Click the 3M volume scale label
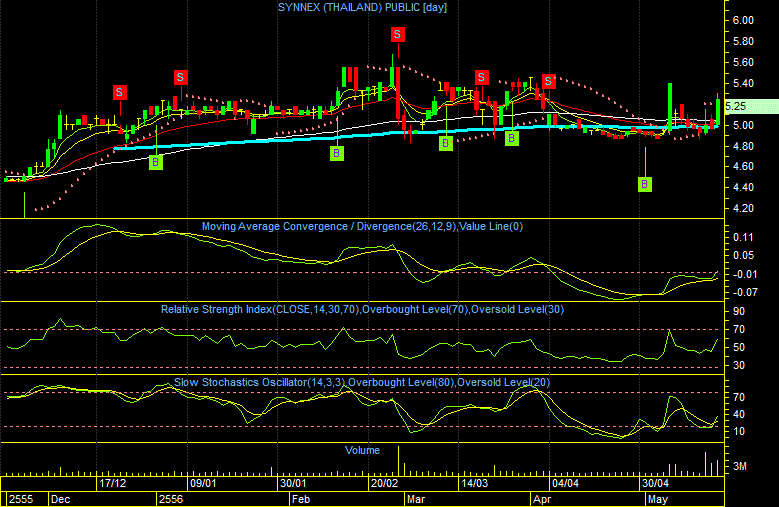 [x=740, y=466]
